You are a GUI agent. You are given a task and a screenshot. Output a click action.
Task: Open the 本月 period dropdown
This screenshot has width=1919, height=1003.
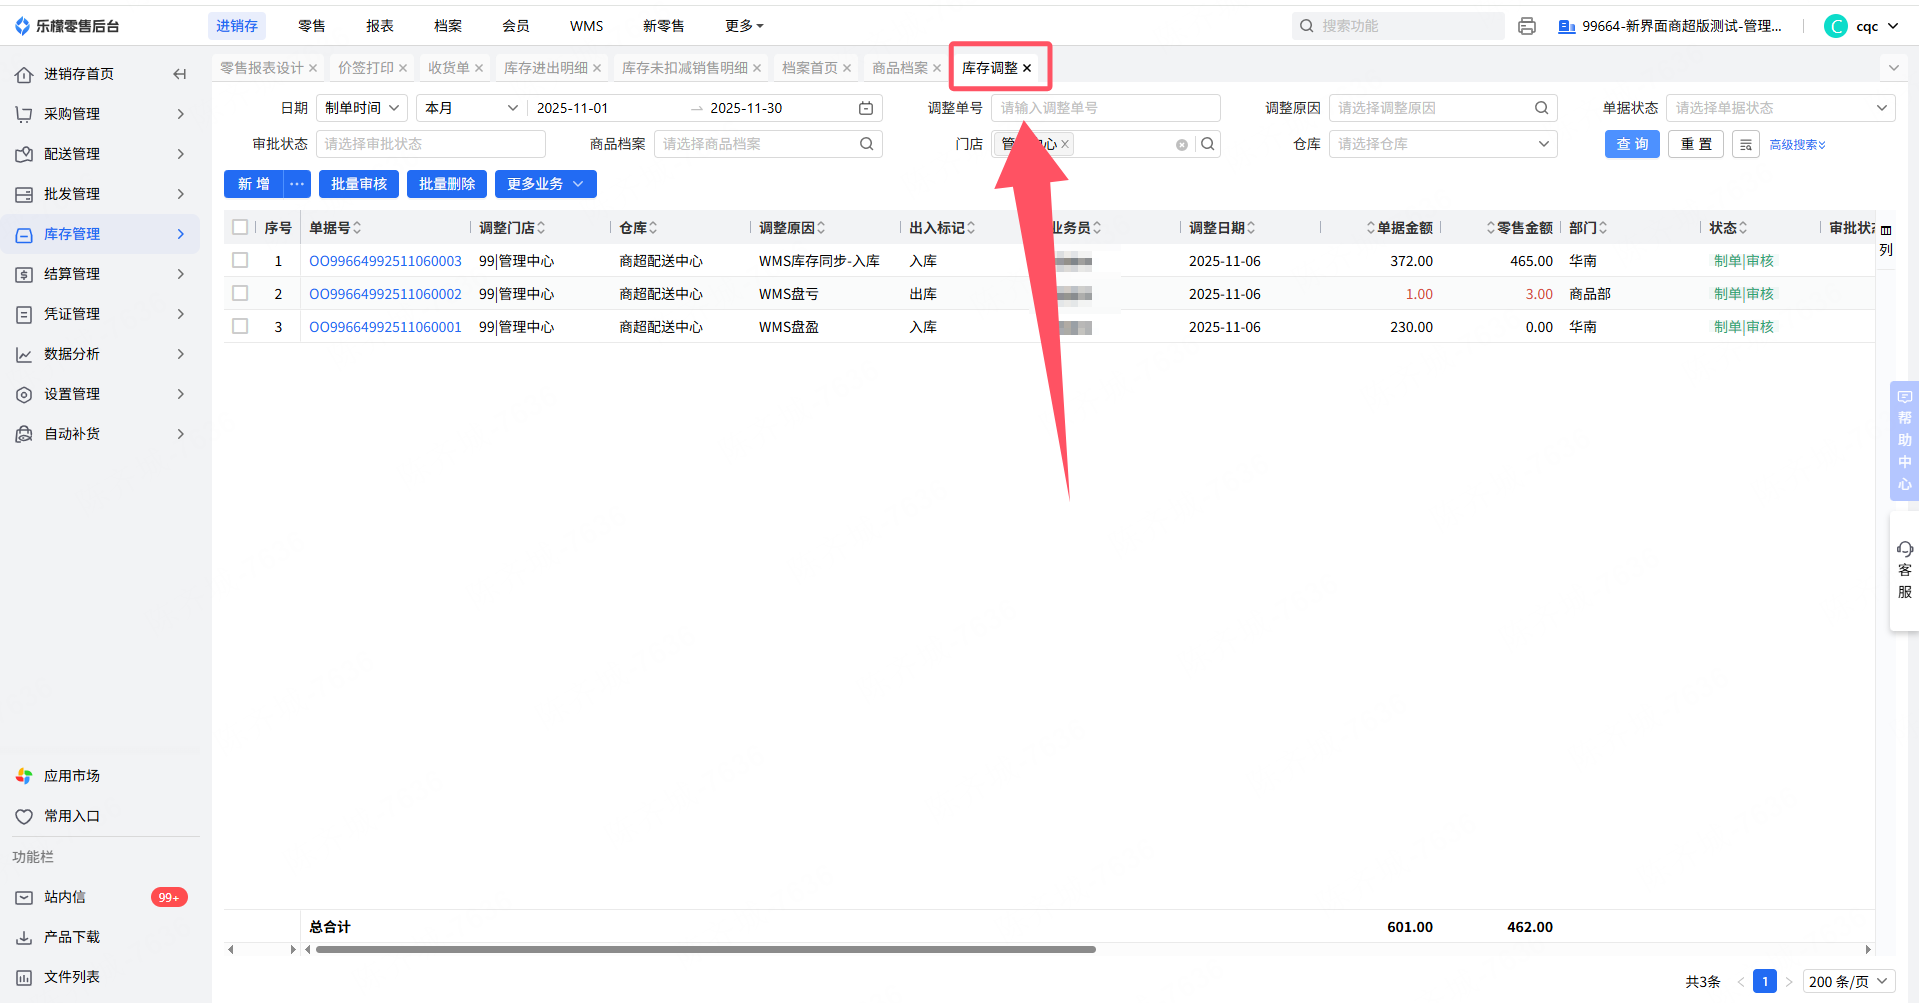point(471,108)
